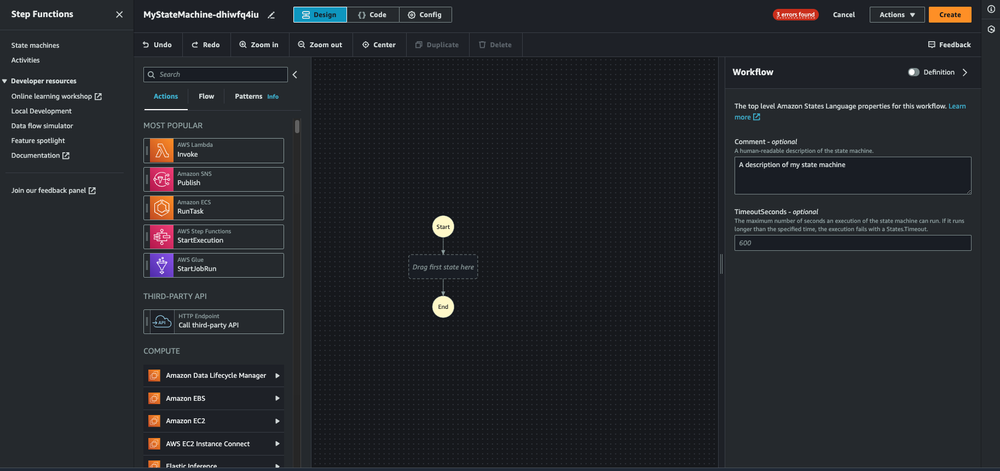Collapse the states browser panel arrow
This screenshot has width=1000, height=471.
(295, 75)
